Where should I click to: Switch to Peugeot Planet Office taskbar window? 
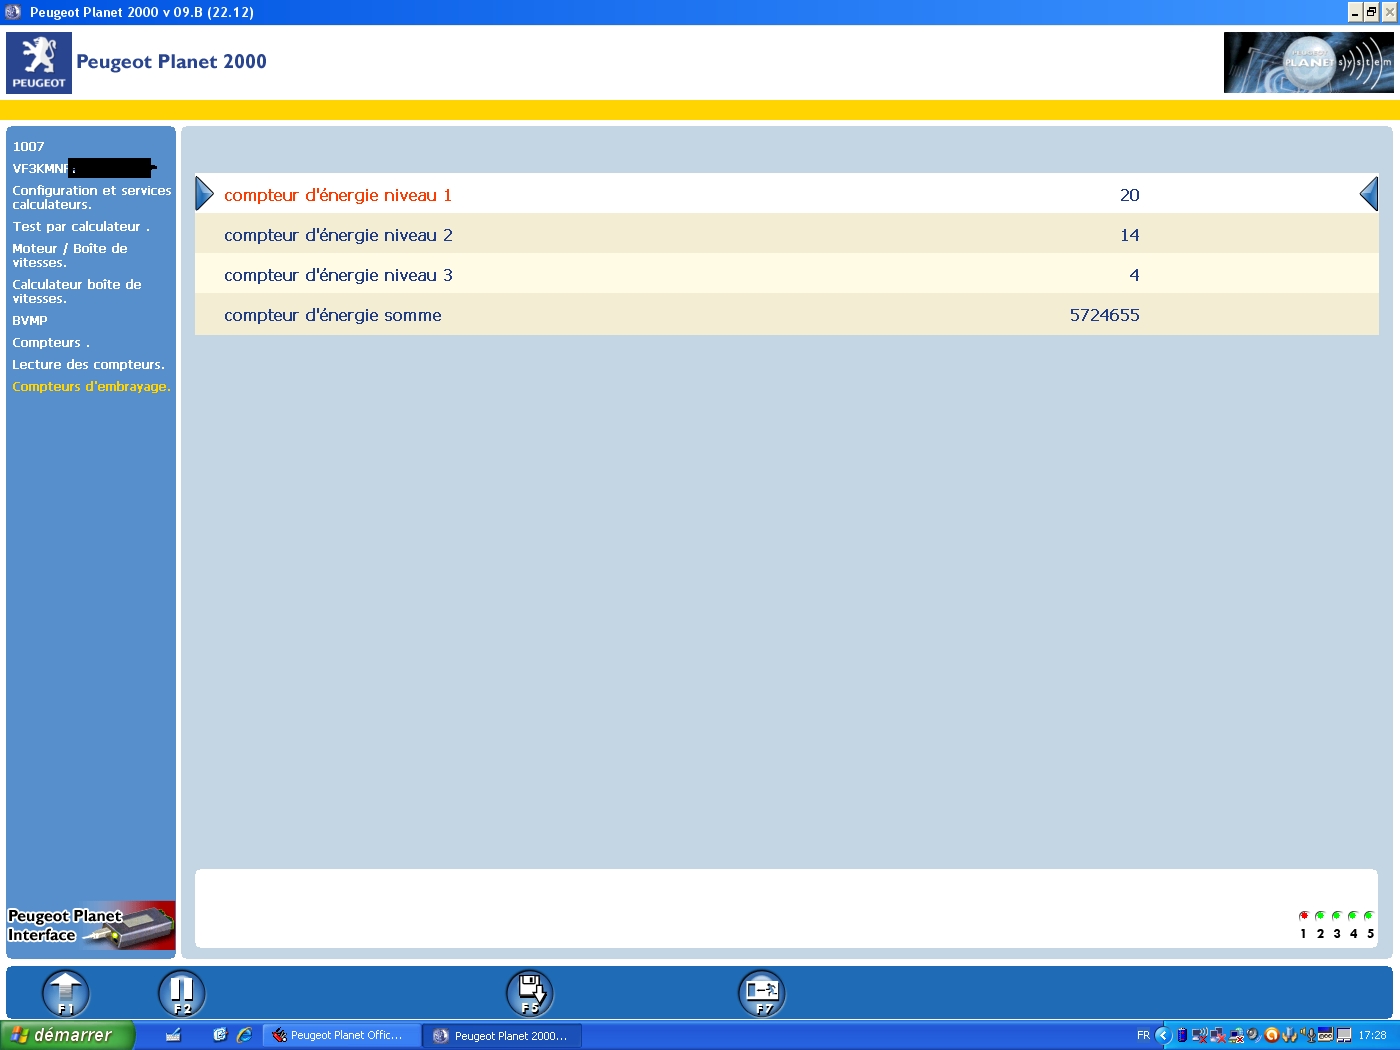click(x=341, y=1035)
